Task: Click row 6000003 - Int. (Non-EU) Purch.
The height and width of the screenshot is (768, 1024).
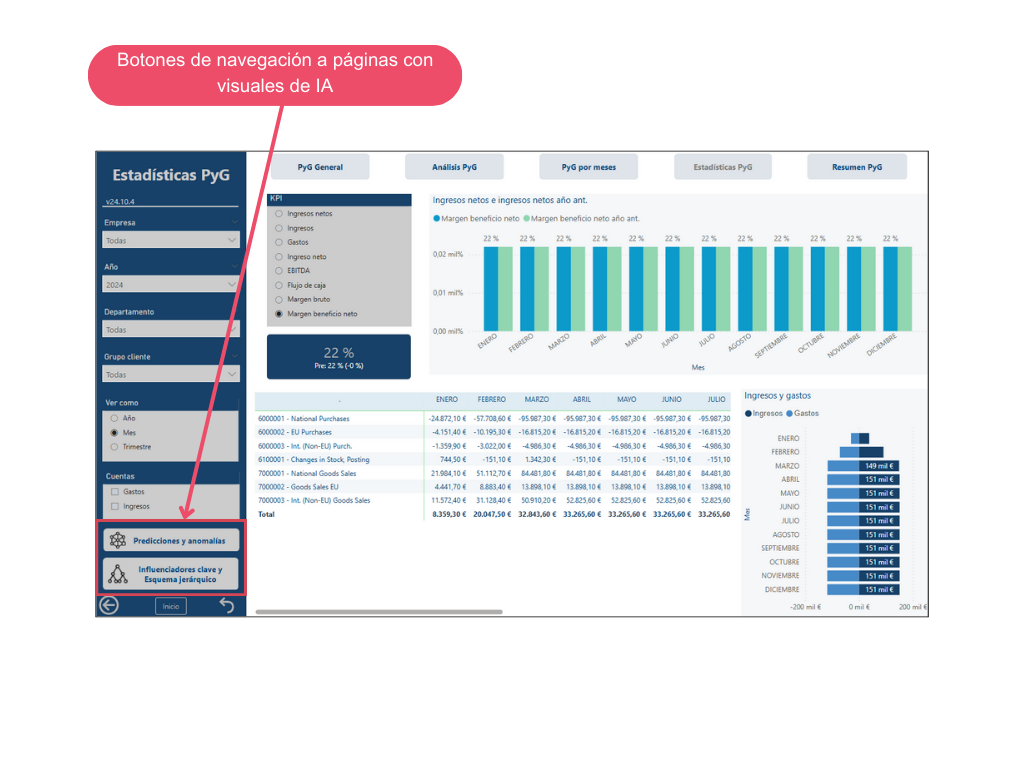Action: (x=305, y=446)
